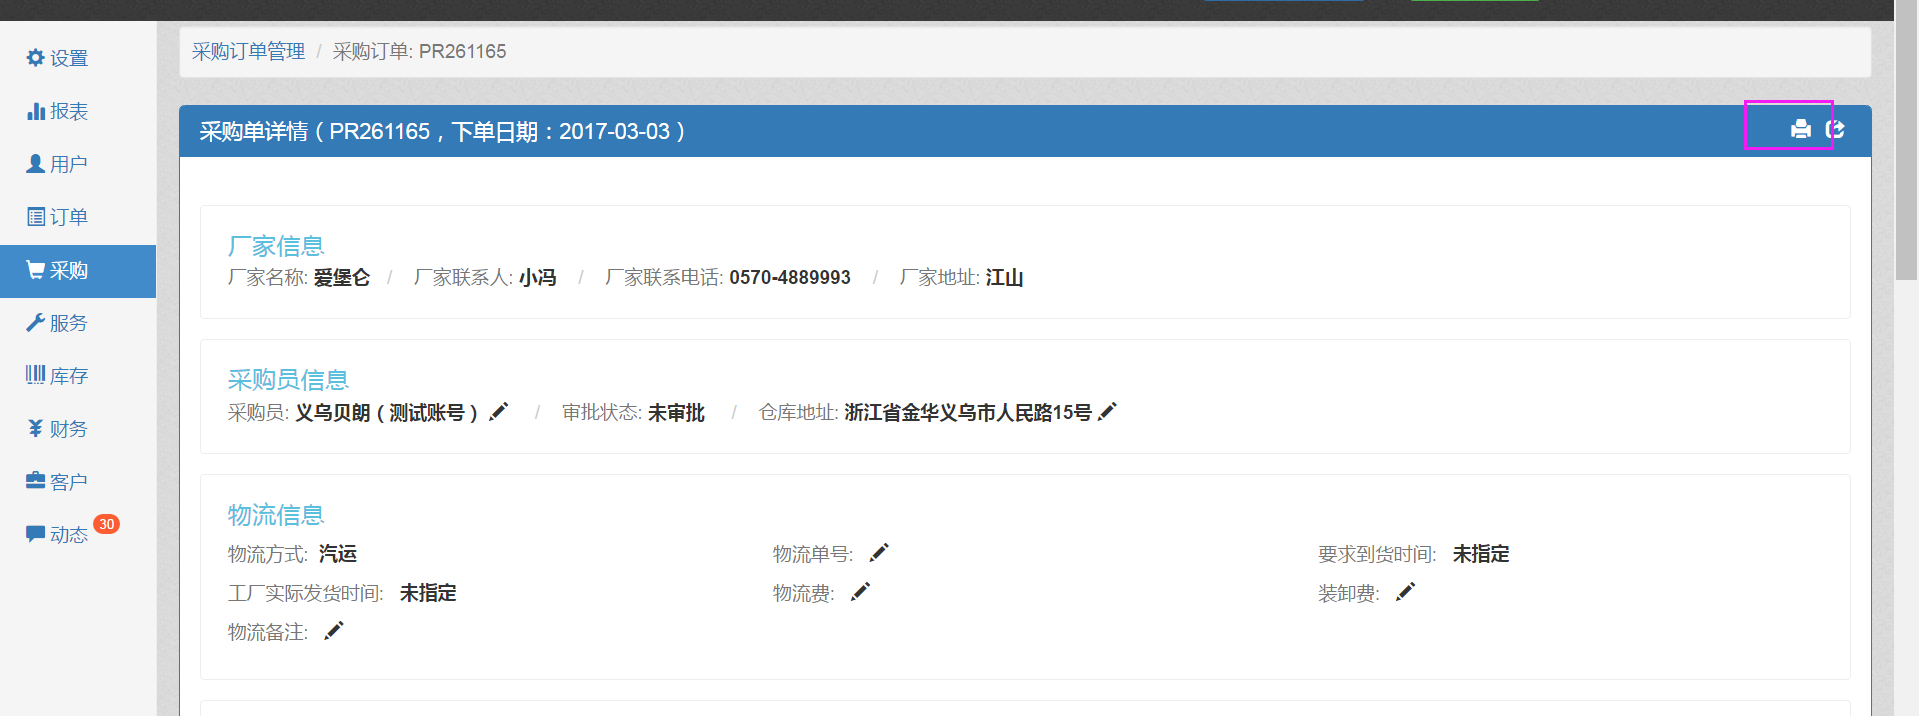The image size is (1919, 716).
Task: Click the 采购订单: PR261165 breadcrumb
Action: [419, 51]
